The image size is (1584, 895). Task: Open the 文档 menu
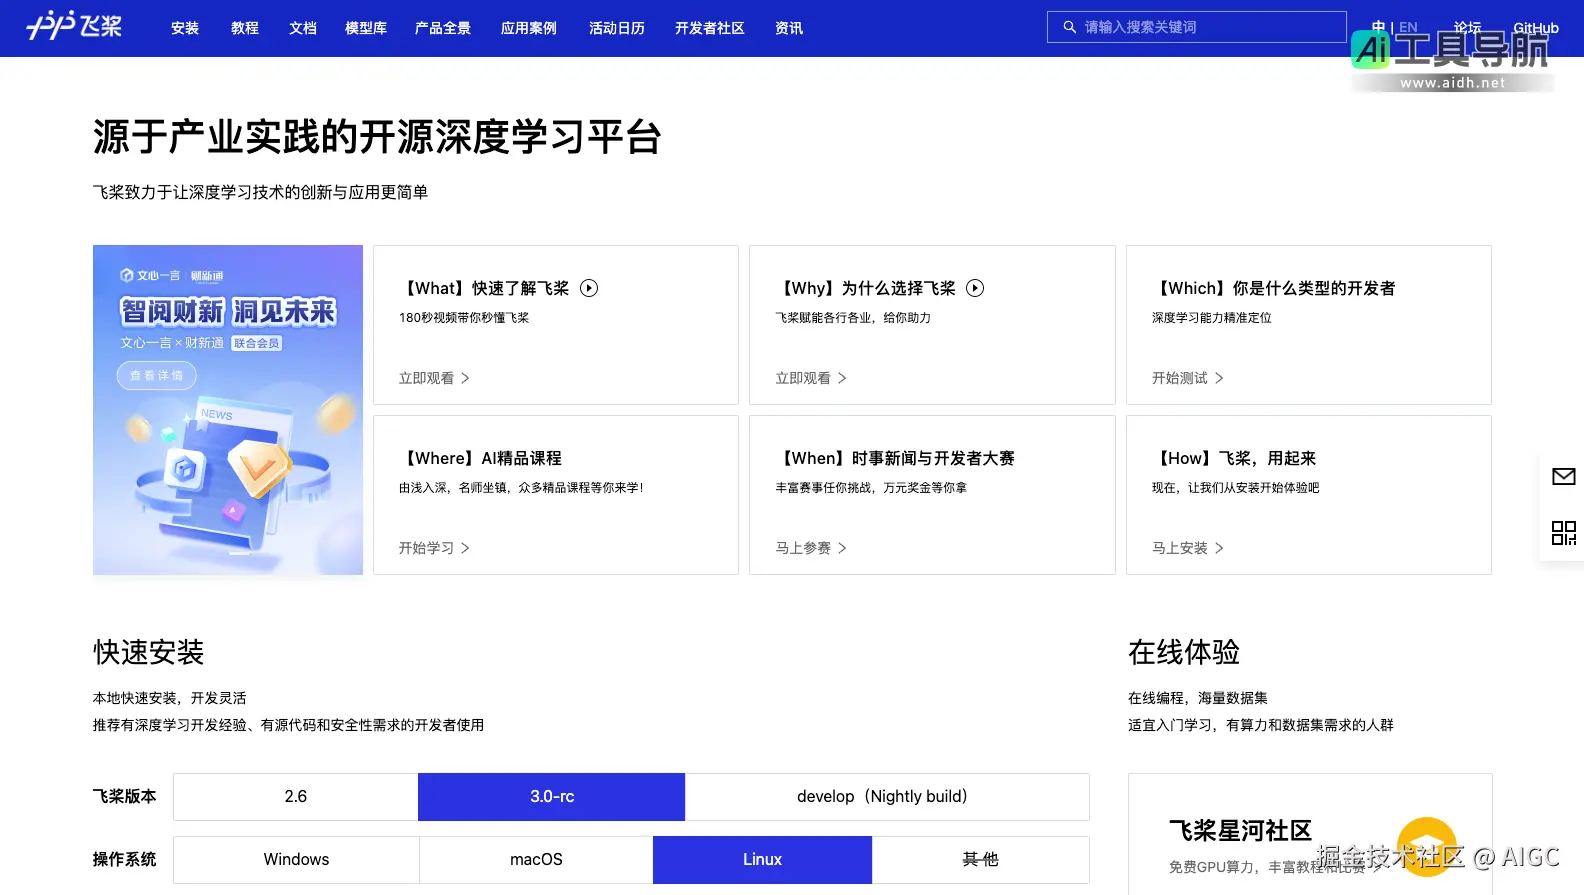[303, 28]
